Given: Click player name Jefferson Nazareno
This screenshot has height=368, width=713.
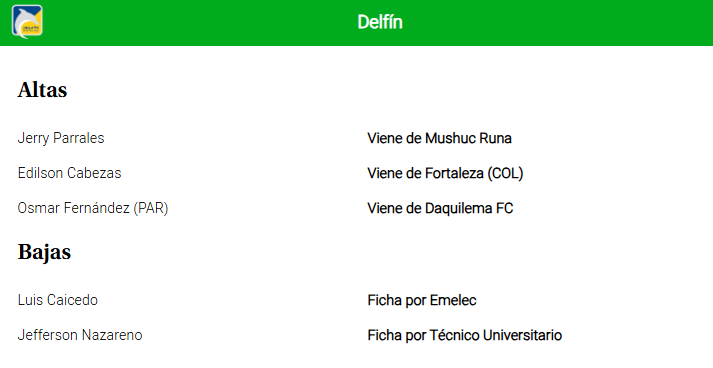Looking at the screenshot, I should click(x=80, y=335).
